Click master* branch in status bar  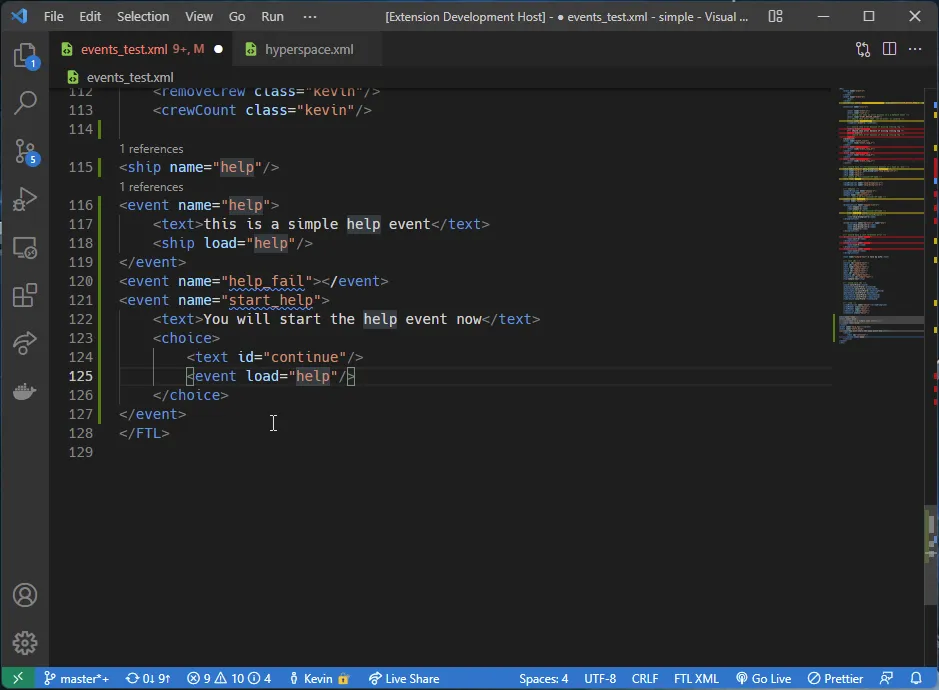[x=77, y=678]
